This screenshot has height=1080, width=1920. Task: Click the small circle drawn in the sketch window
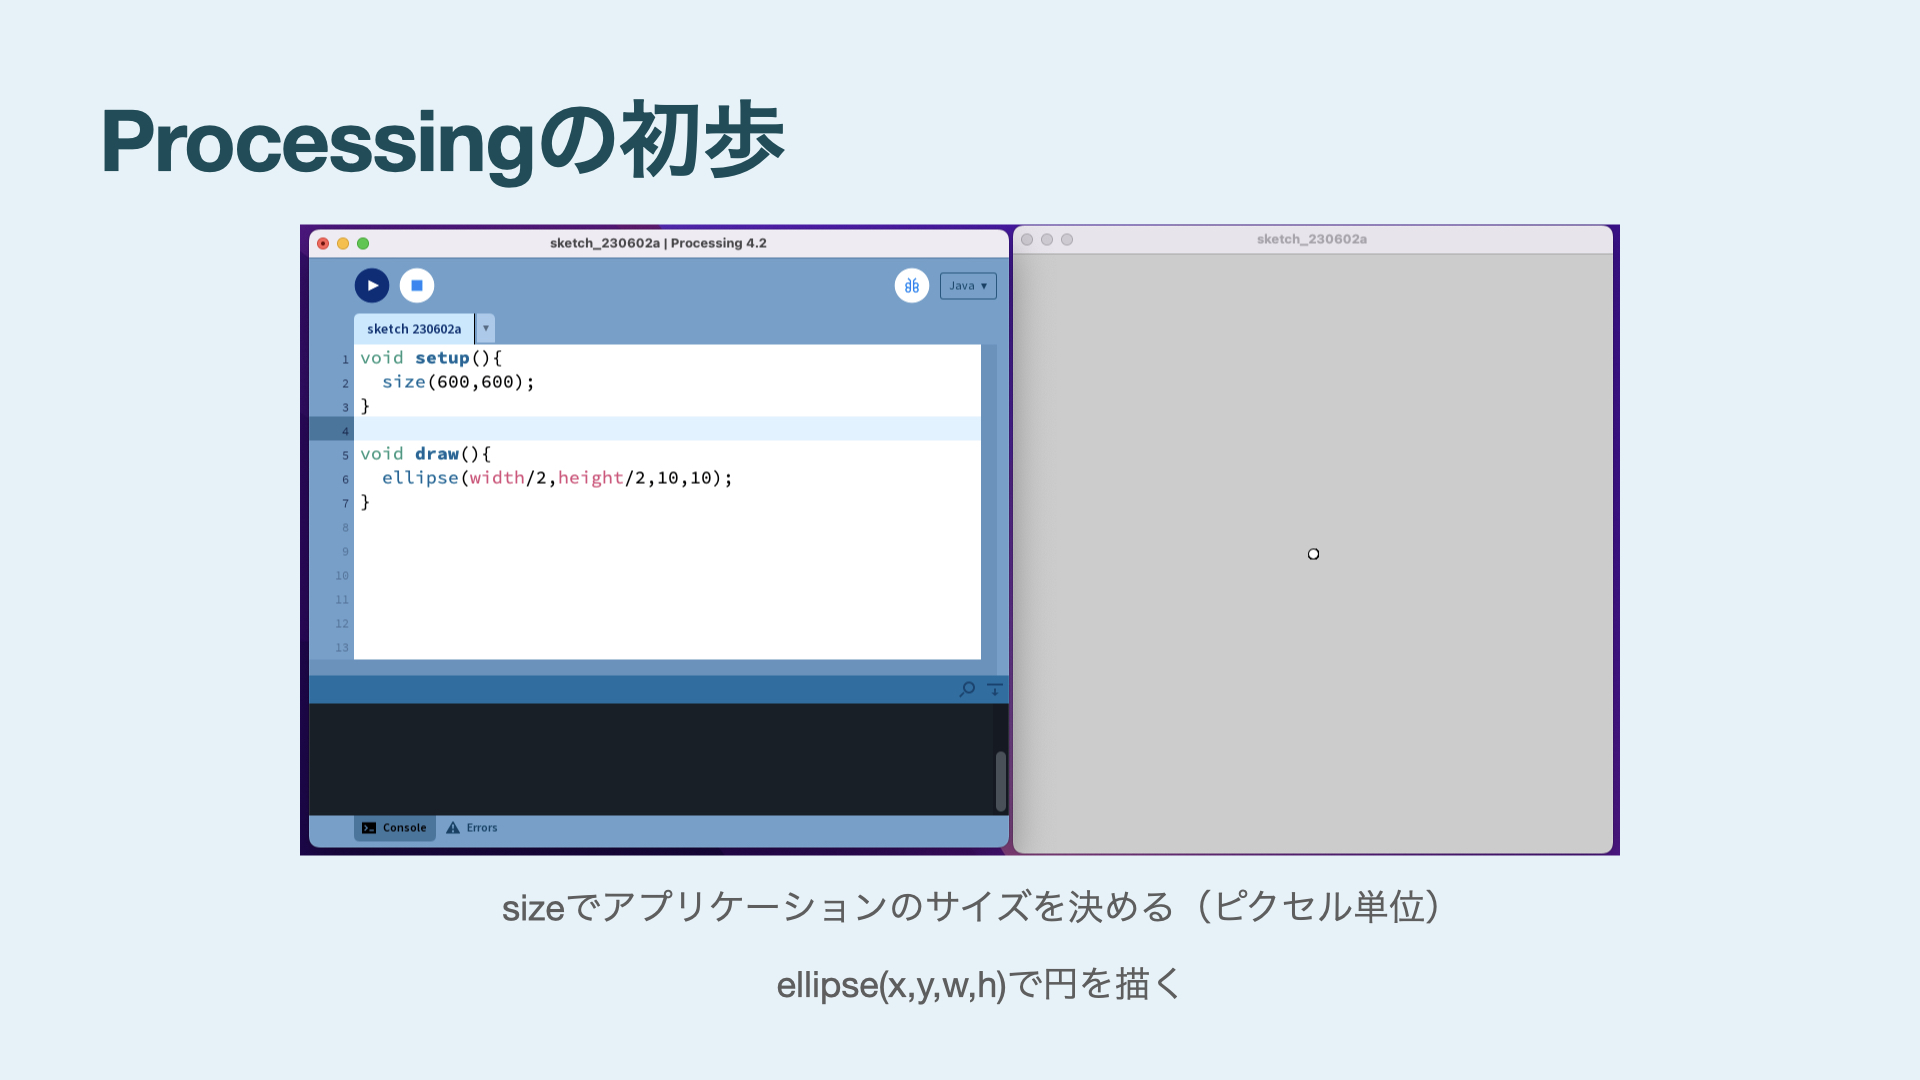coord(1313,554)
